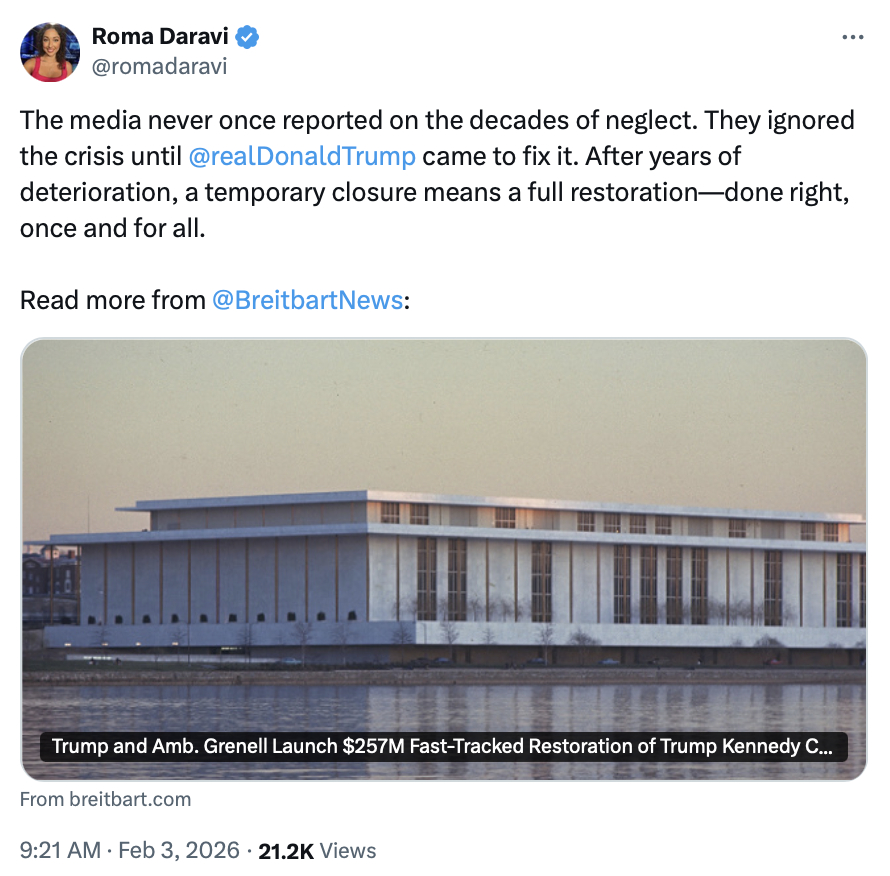Open the more options three-dot menu
Viewport: 890px width, 876px height.
[852, 37]
